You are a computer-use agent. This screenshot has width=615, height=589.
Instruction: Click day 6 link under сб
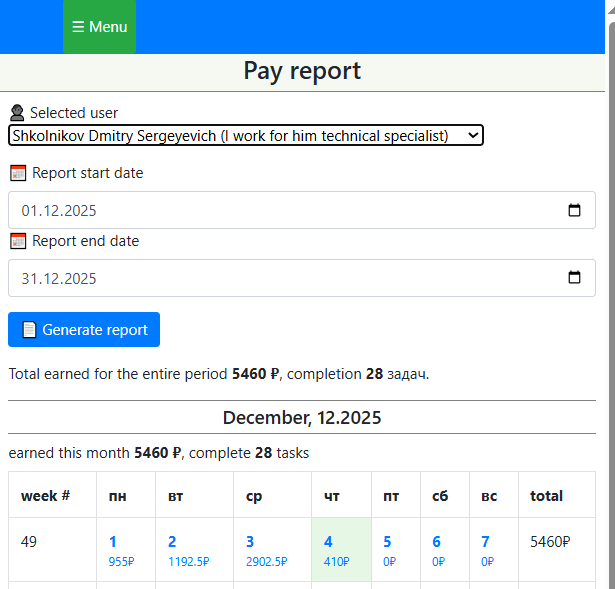(436, 542)
